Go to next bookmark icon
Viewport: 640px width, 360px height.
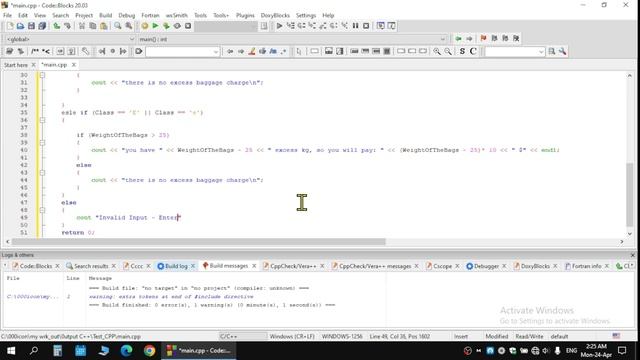[x=505, y=38]
